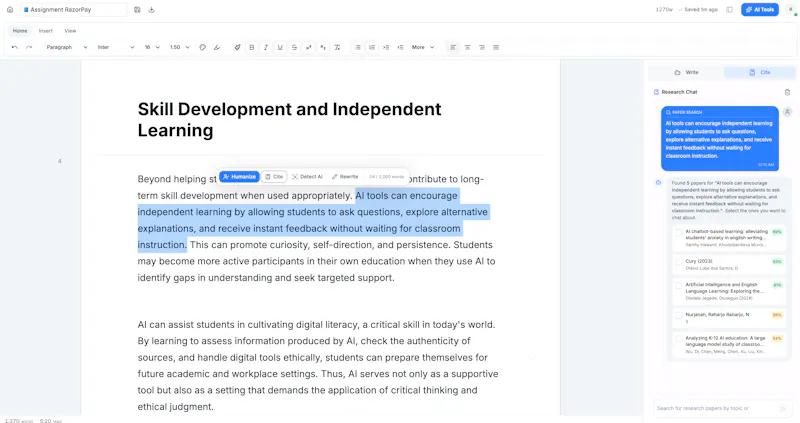
Task: Open the text color palette icon
Action: point(203,47)
